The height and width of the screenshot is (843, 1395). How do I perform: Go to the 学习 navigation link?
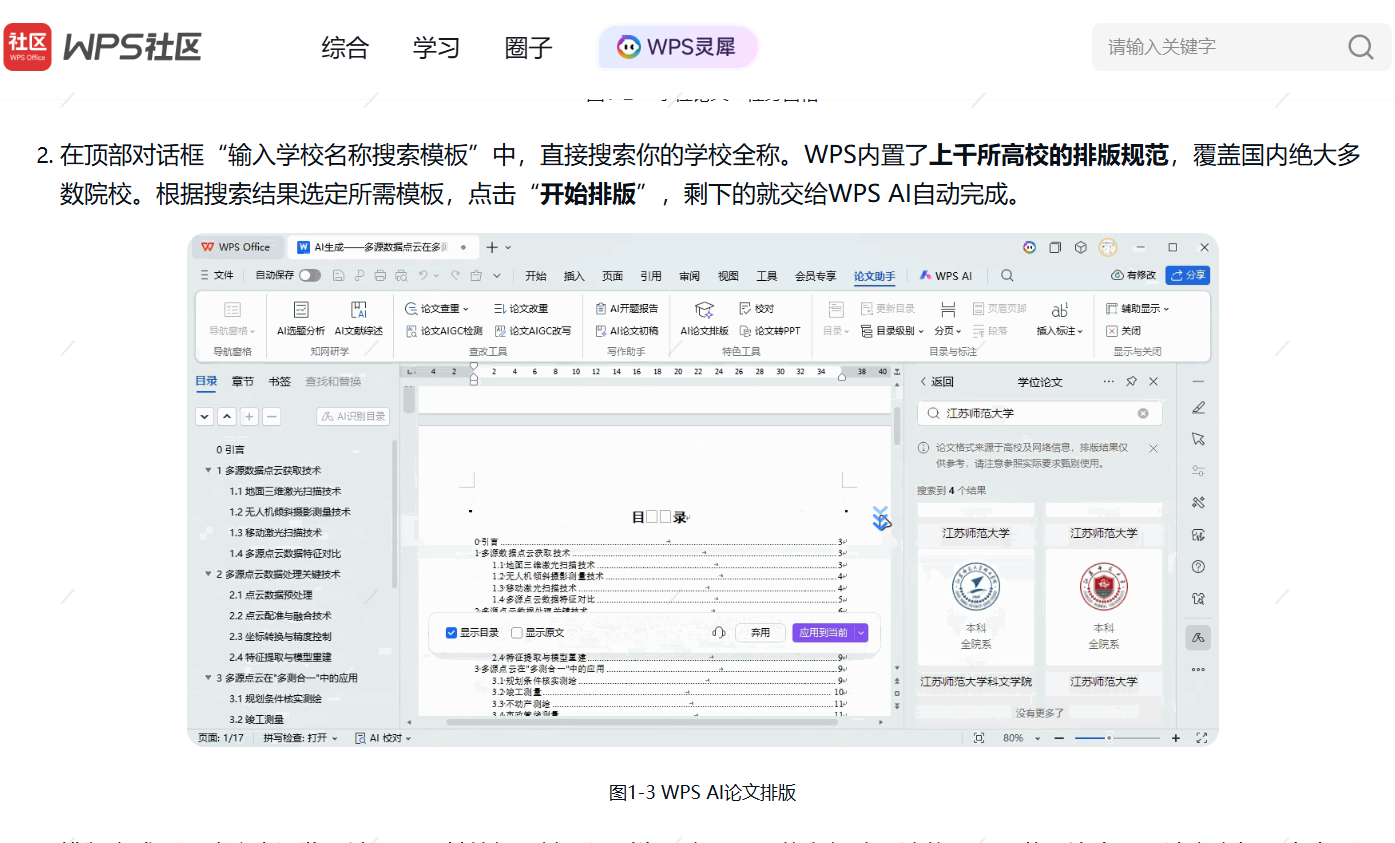(436, 47)
